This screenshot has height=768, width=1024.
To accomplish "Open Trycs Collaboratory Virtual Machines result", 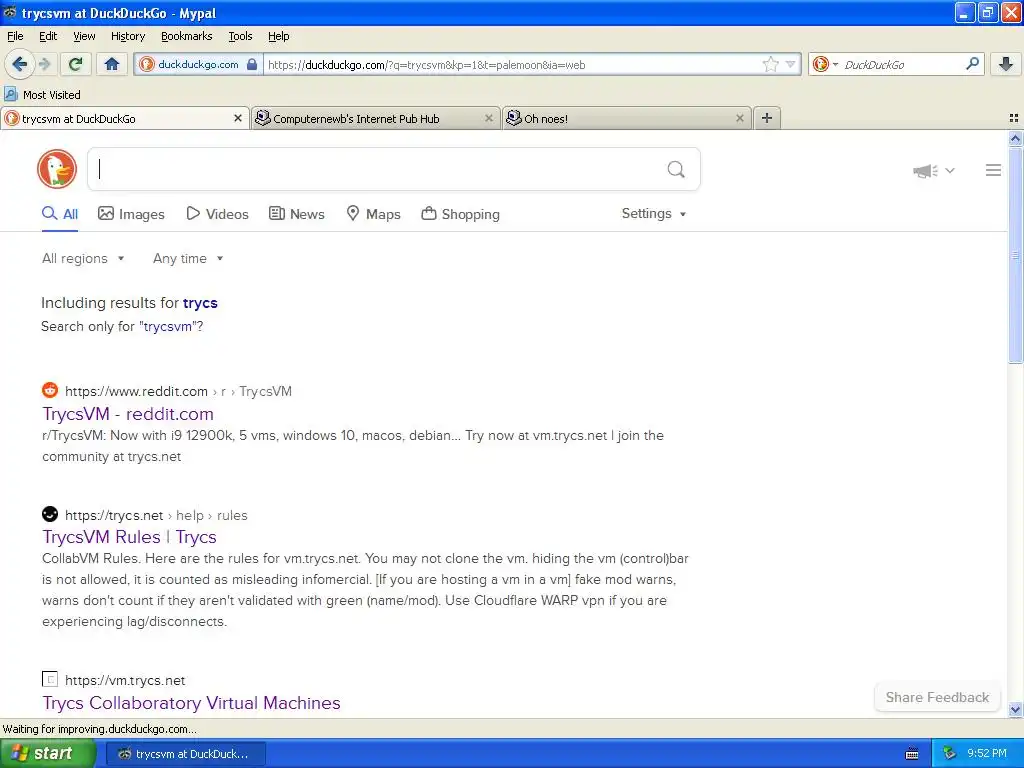I will [191, 703].
